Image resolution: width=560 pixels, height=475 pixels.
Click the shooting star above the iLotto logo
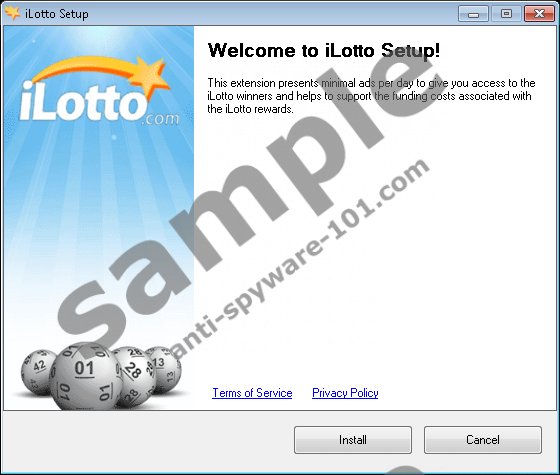point(104,73)
